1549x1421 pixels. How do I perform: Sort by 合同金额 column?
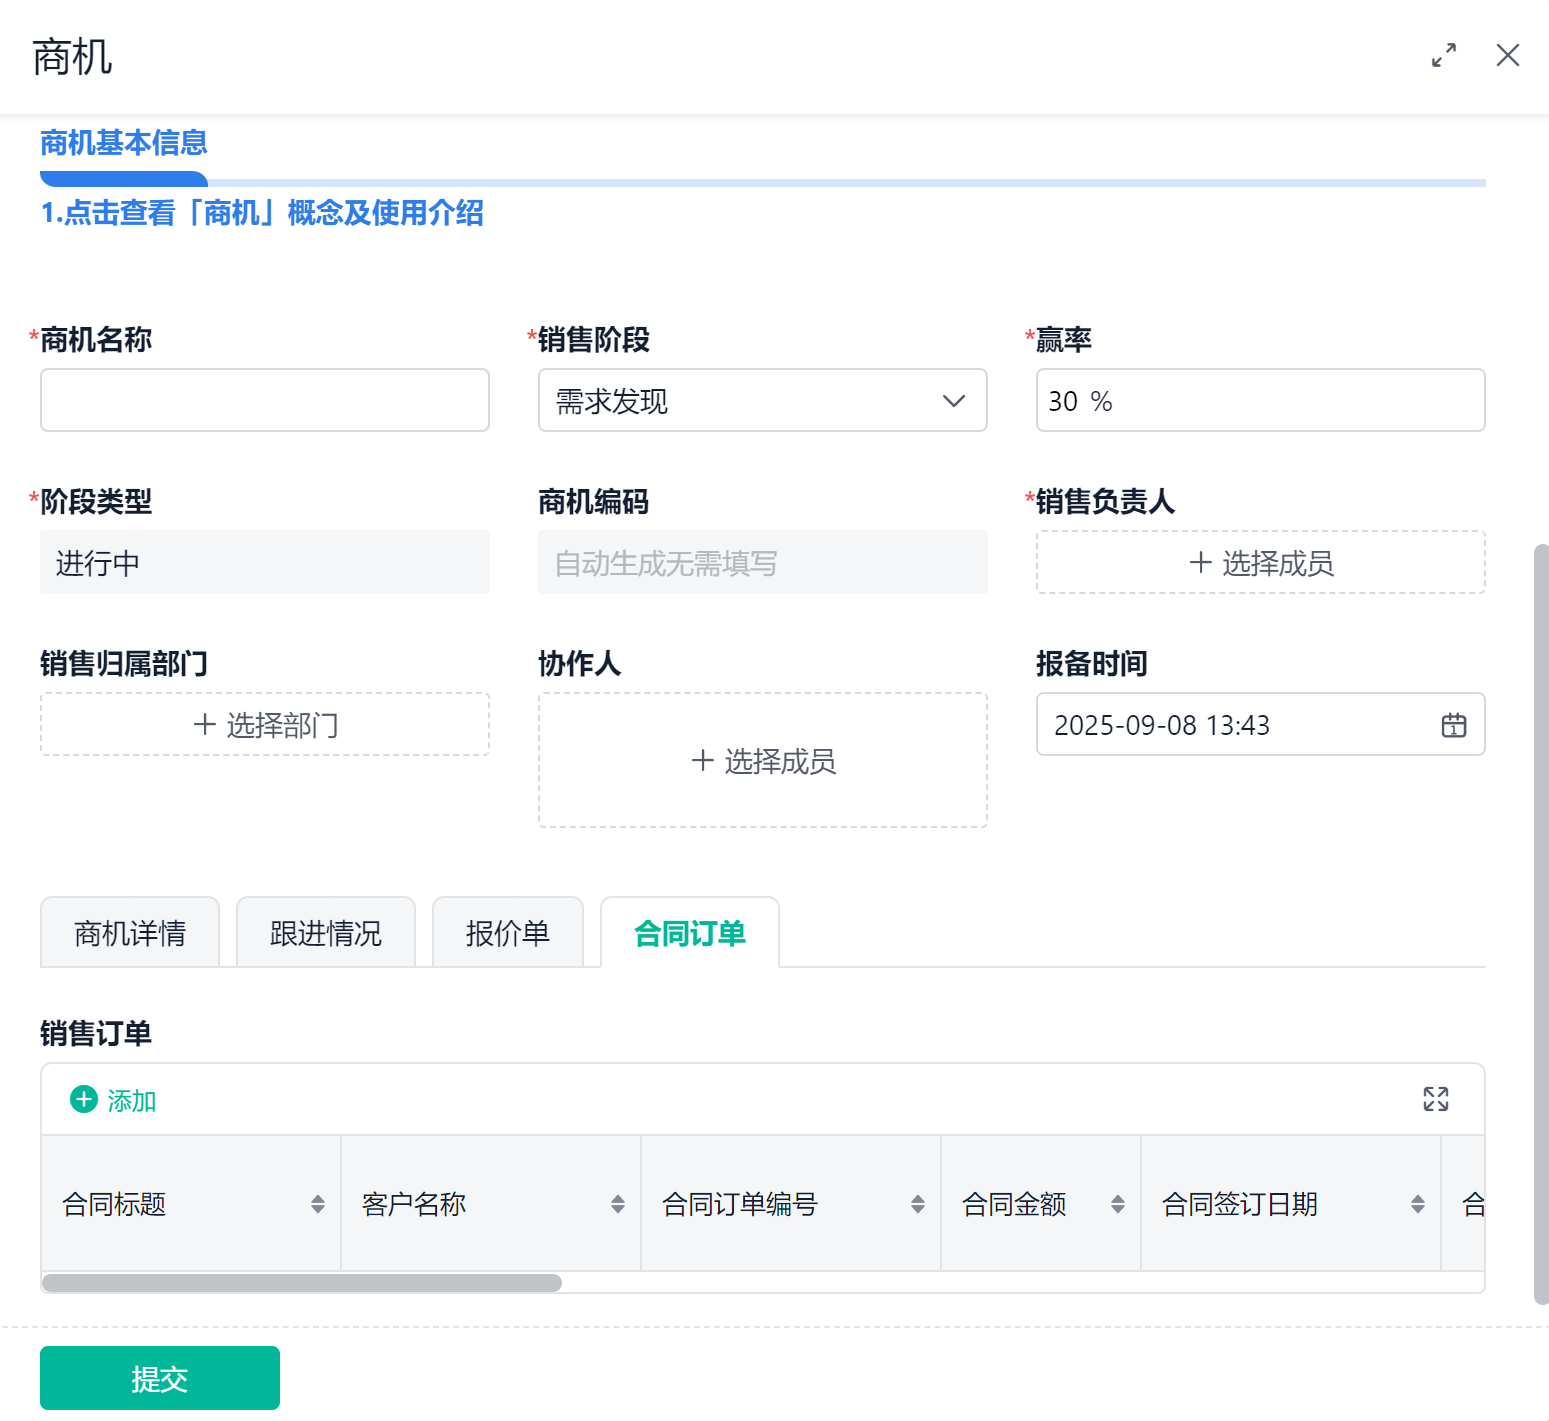tap(1118, 1204)
